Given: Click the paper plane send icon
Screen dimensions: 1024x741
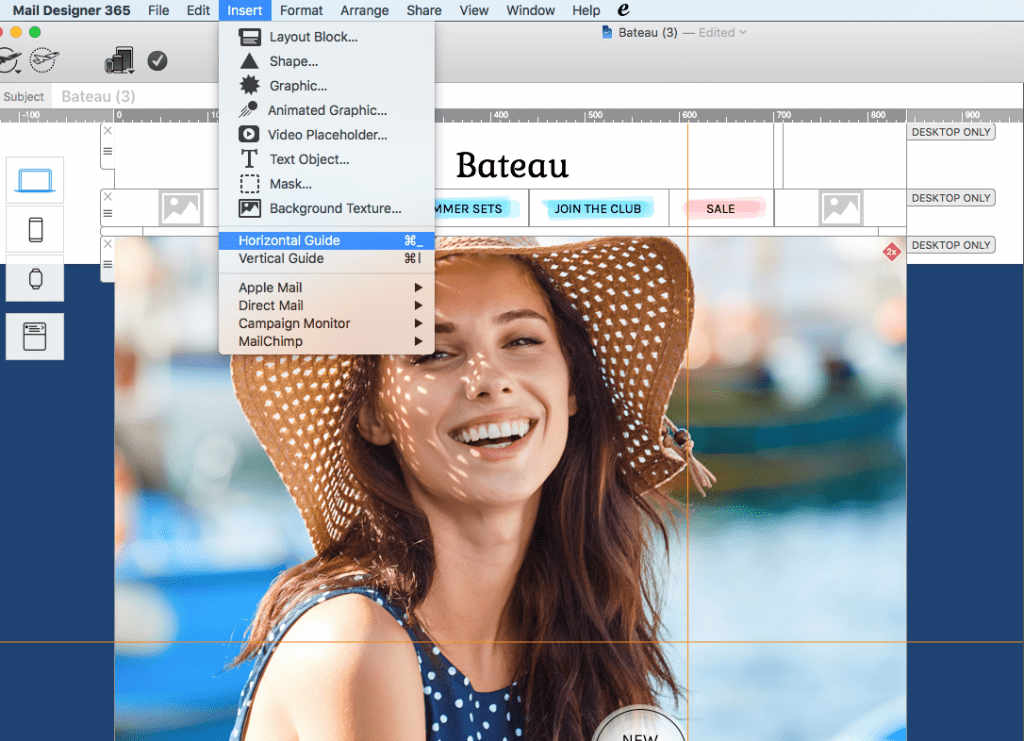Looking at the screenshot, I should pos(9,61).
